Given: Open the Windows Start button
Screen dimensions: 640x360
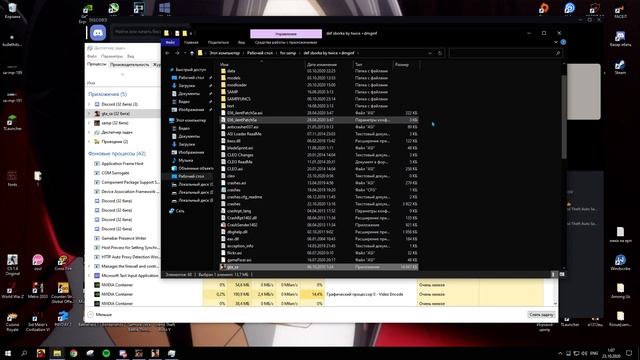Looking at the screenshot, I should (8, 353).
